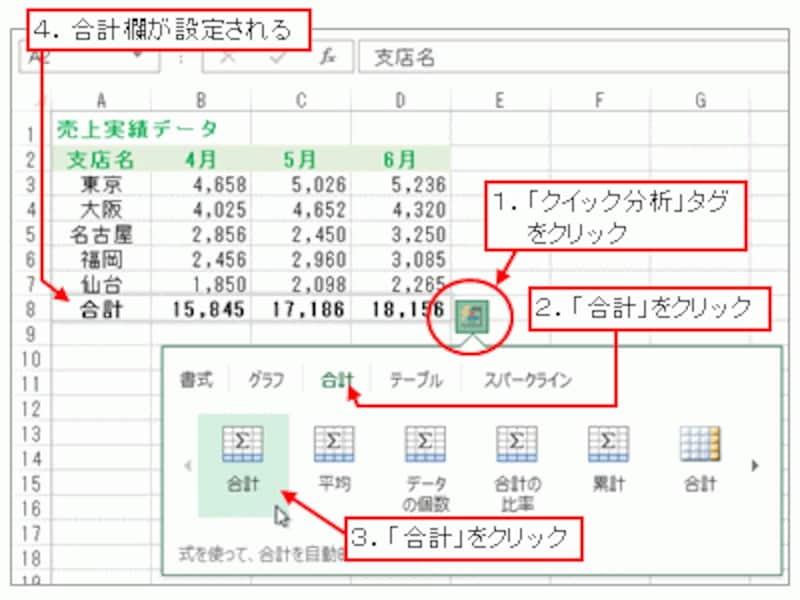Click the total cell 17,186
The image size is (800, 600).
301,309
